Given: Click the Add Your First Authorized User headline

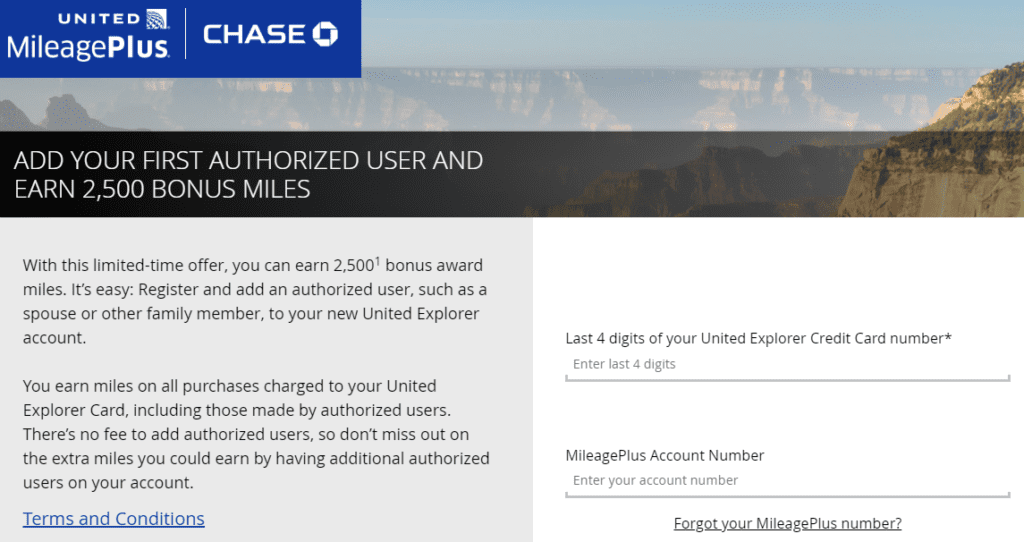Looking at the screenshot, I should [x=248, y=160].
